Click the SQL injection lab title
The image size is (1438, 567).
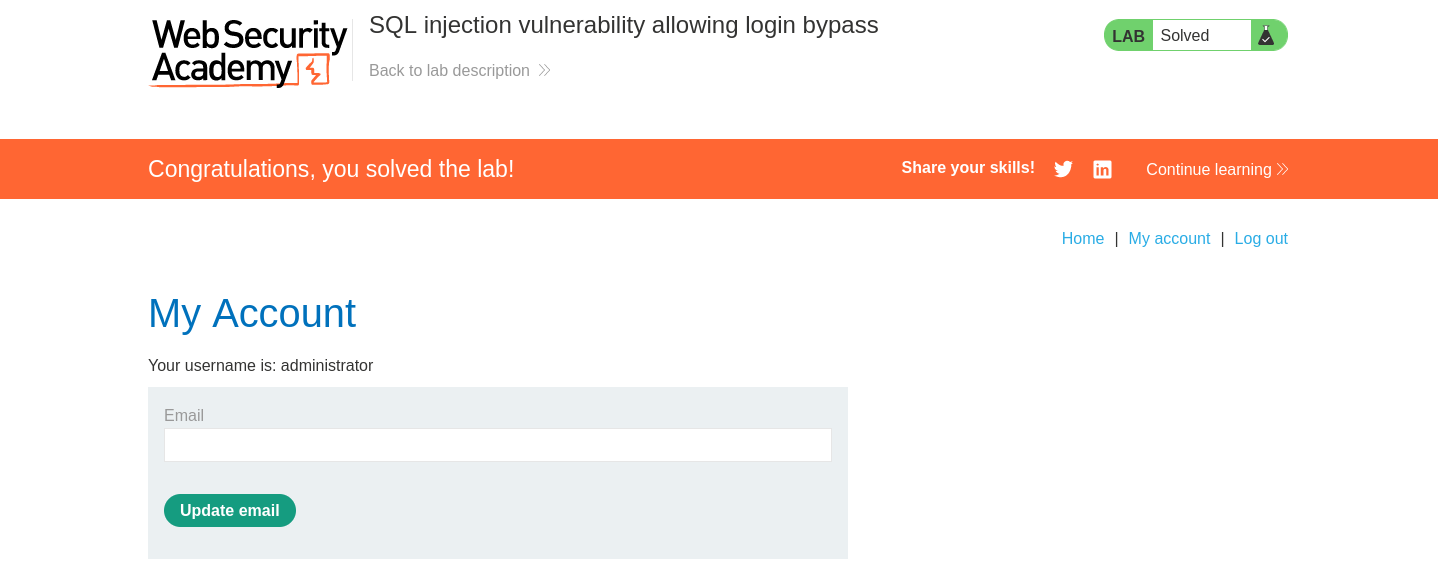click(x=624, y=25)
